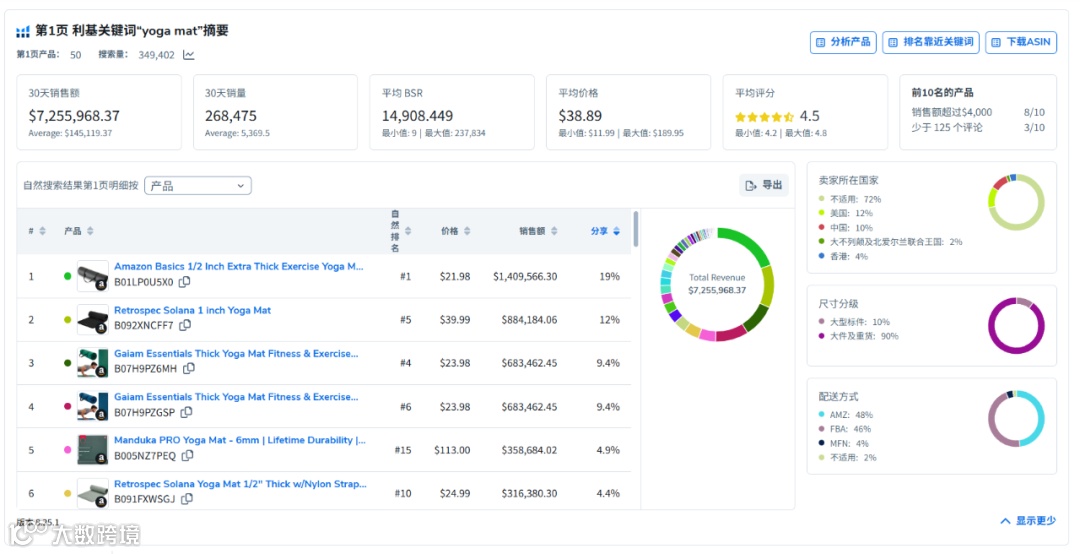Select 平均 BSR value 14,908.449

(x=417, y=116)
